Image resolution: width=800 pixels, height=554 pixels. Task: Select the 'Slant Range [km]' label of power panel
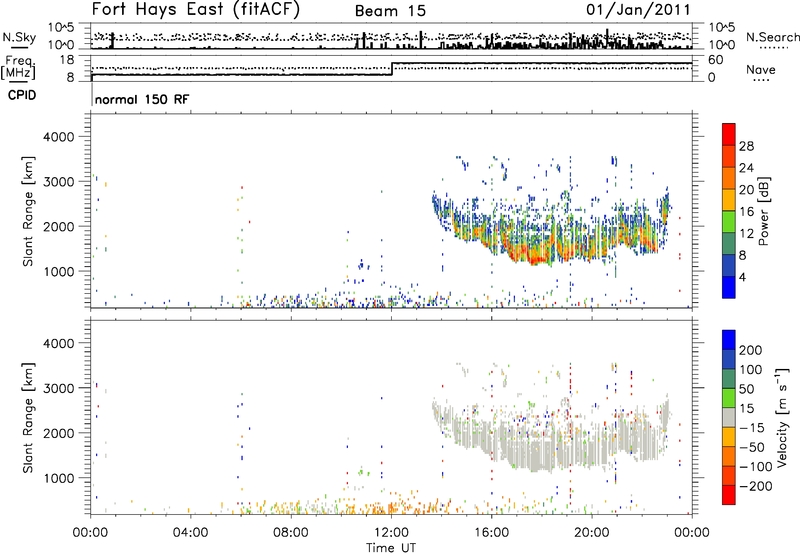(28, 211)
